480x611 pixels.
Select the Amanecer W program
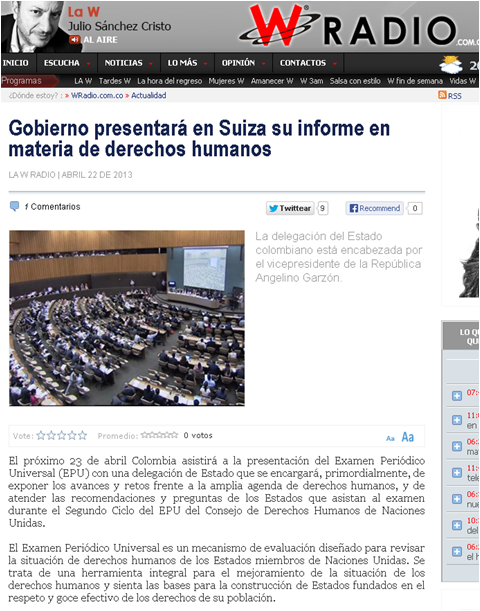click(272, 81)
